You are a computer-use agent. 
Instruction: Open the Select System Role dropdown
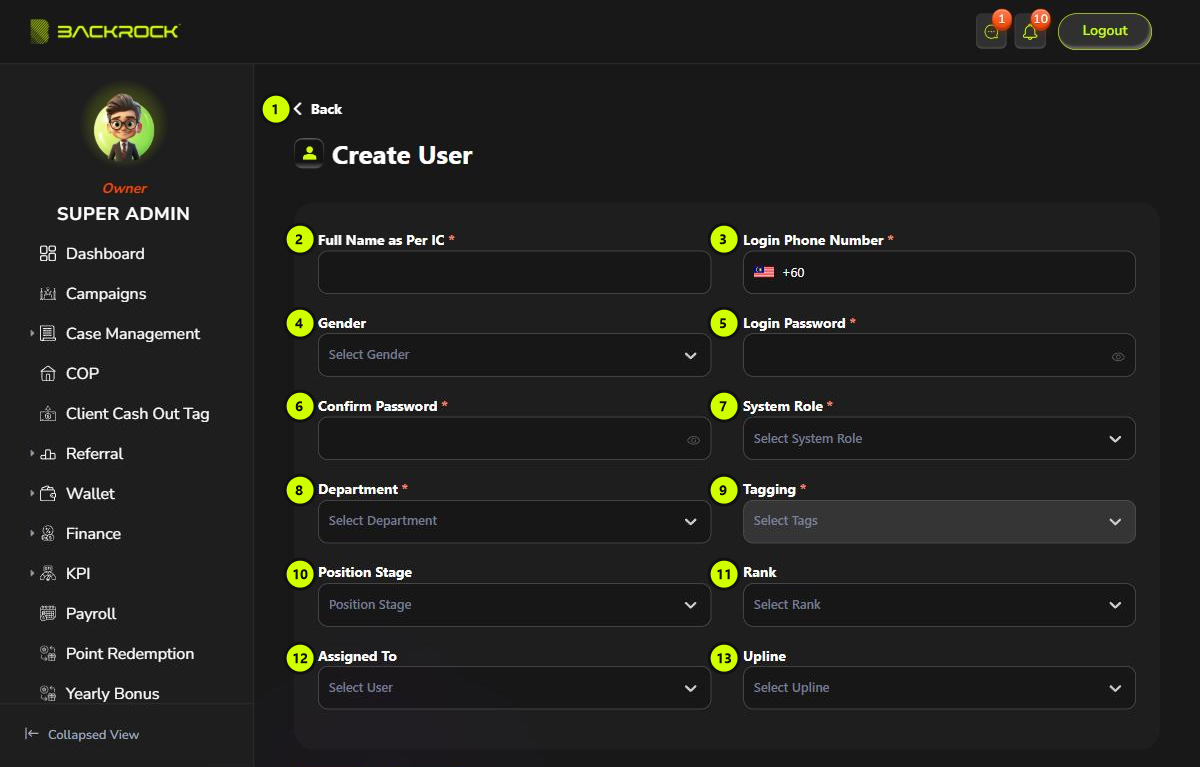[x=939, y=438]
